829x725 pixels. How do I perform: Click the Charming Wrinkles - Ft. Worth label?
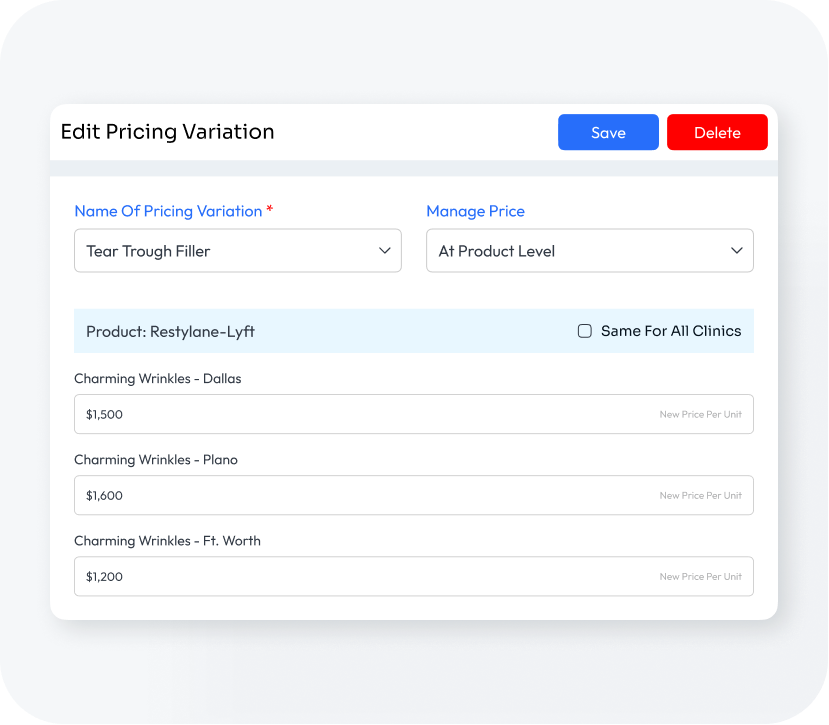[x=167, y=541]
